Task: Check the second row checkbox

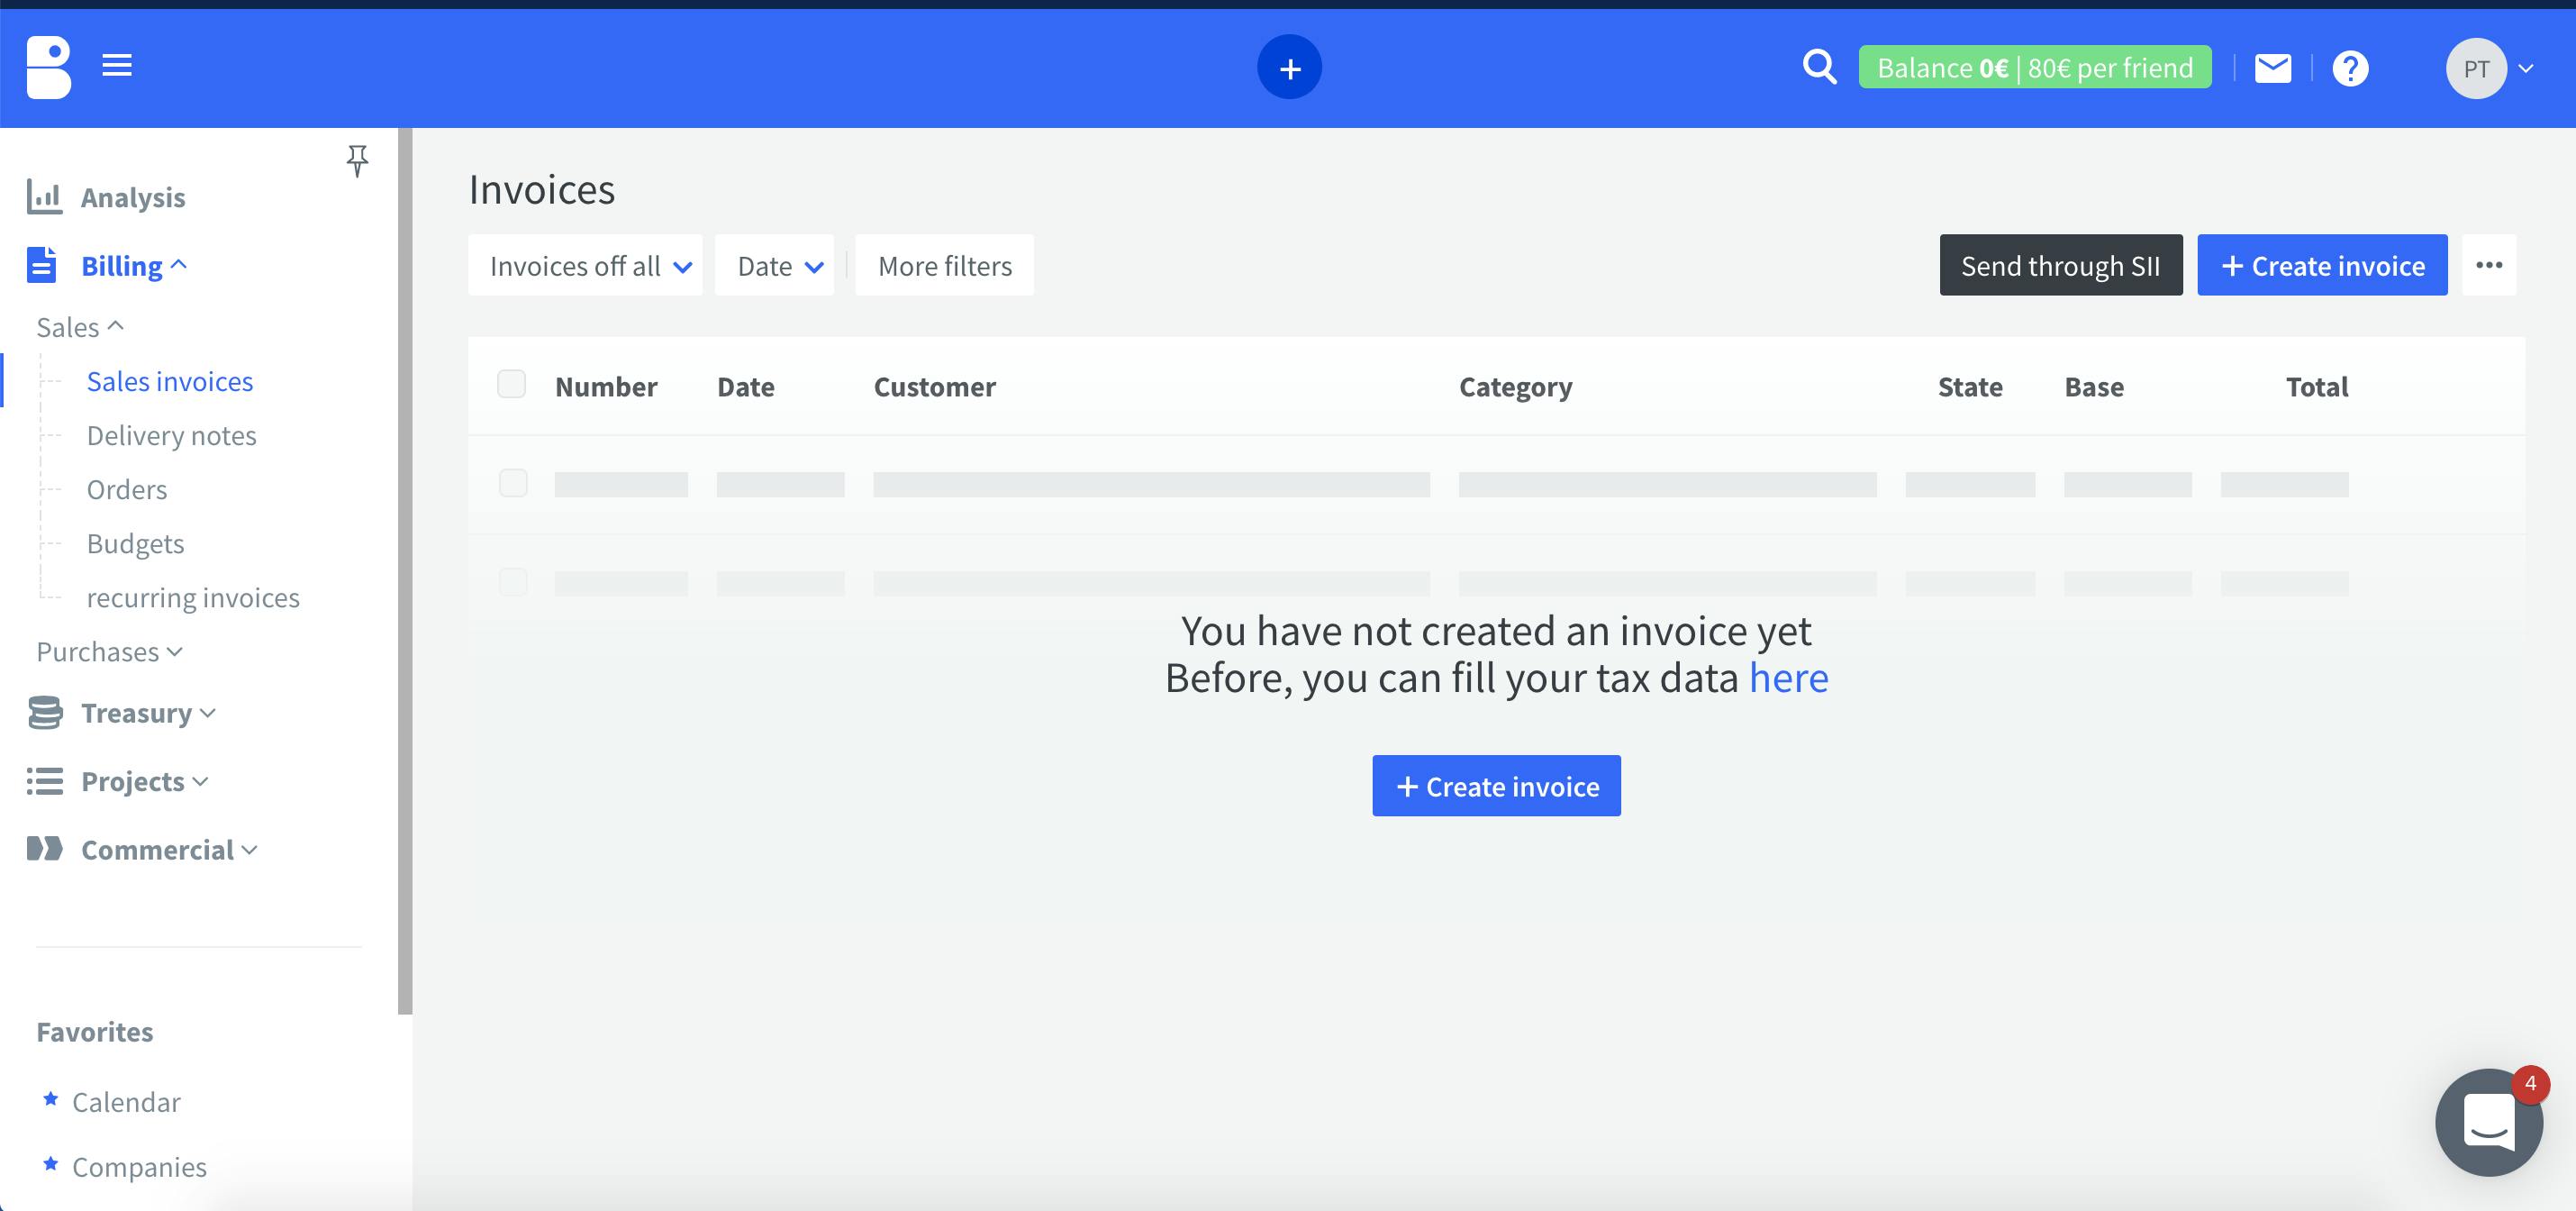Action: coord(513,582)
